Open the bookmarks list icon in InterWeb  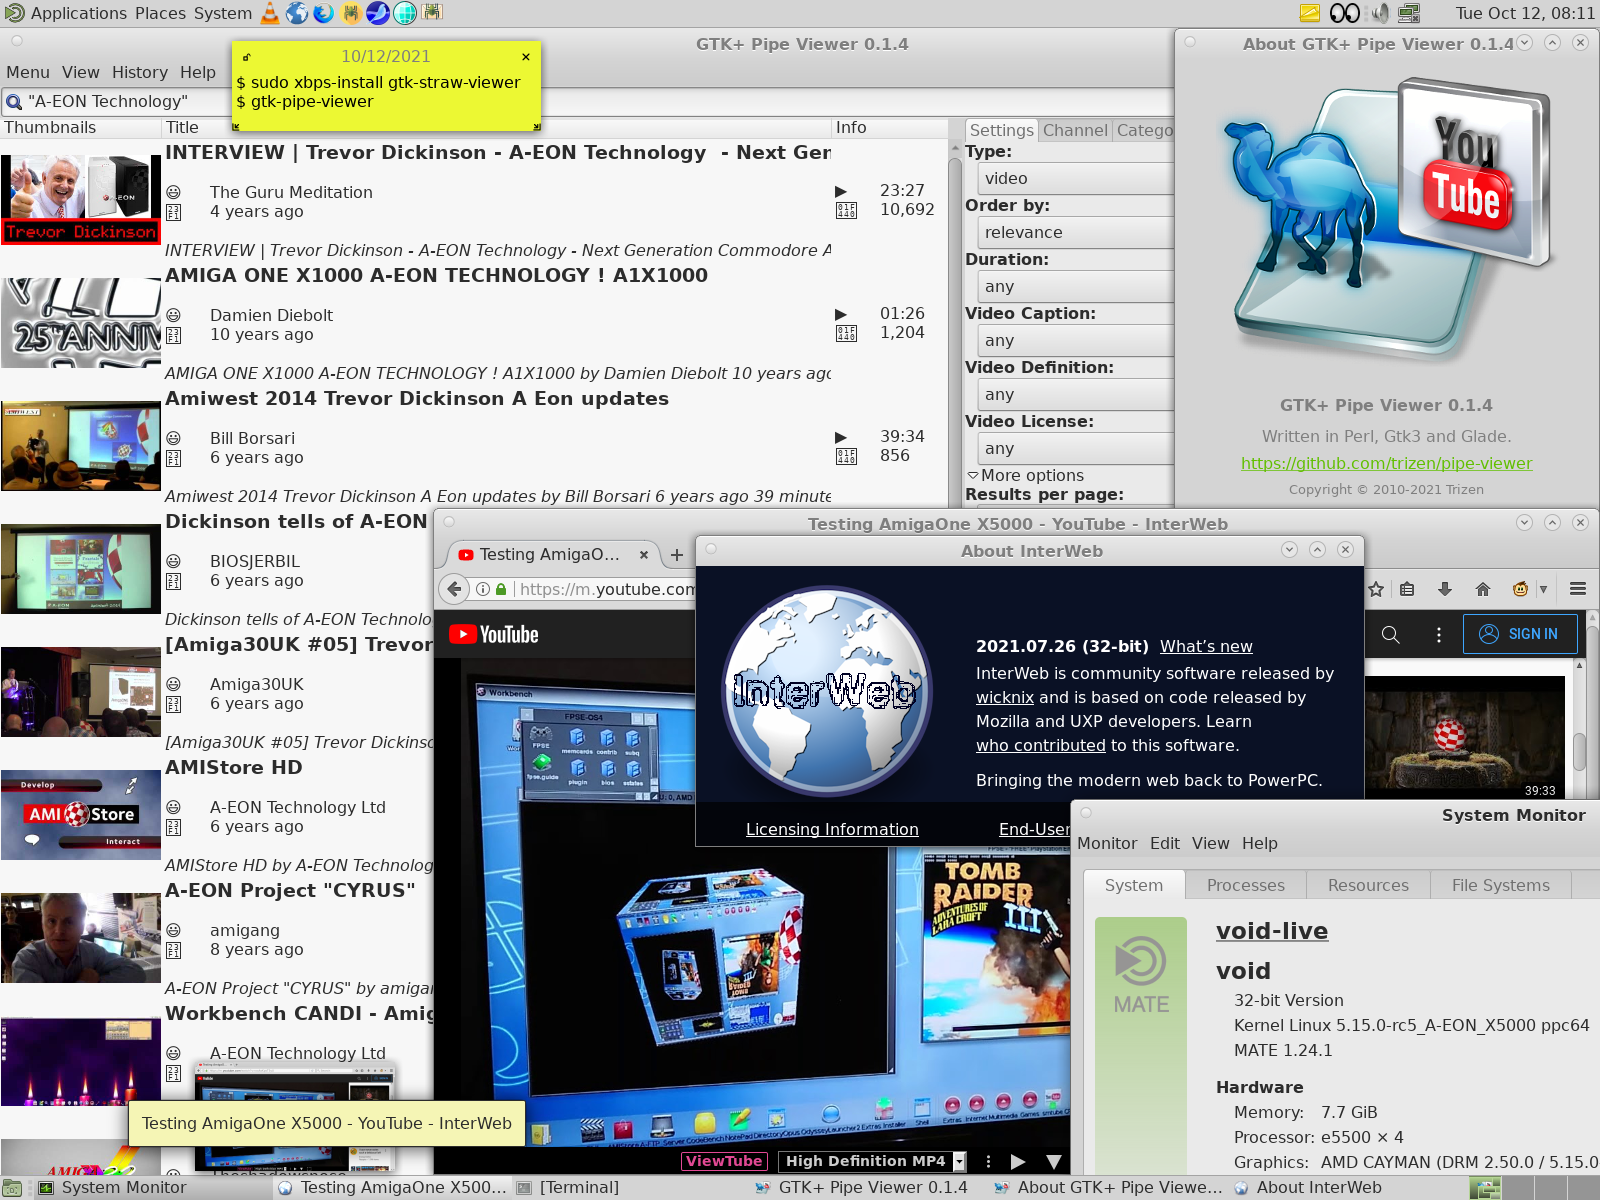[1407, 589]
